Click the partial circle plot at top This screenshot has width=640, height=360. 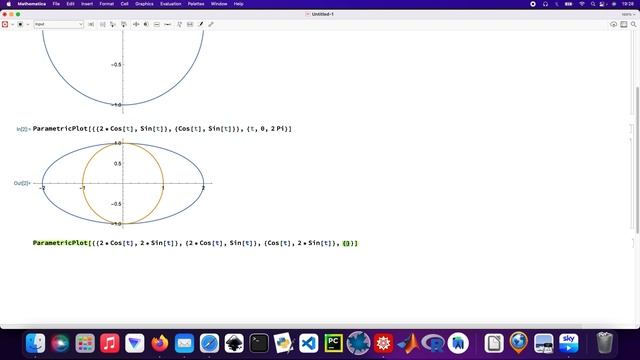[x=123, y=72]
